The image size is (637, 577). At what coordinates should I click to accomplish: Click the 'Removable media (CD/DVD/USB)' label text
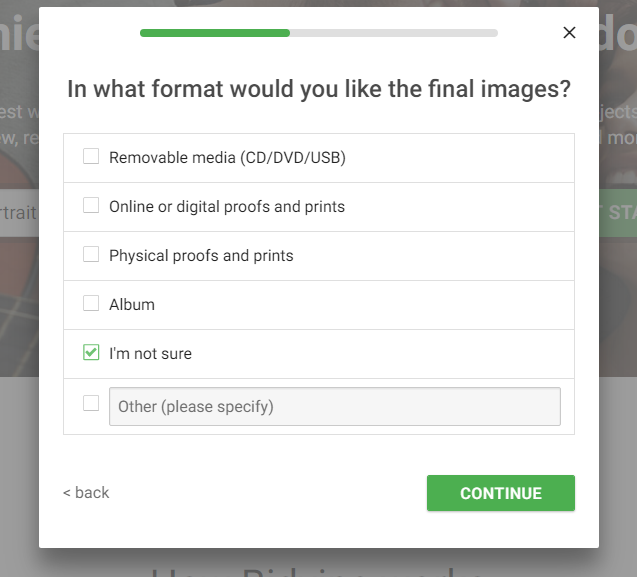tap(228, 158)
